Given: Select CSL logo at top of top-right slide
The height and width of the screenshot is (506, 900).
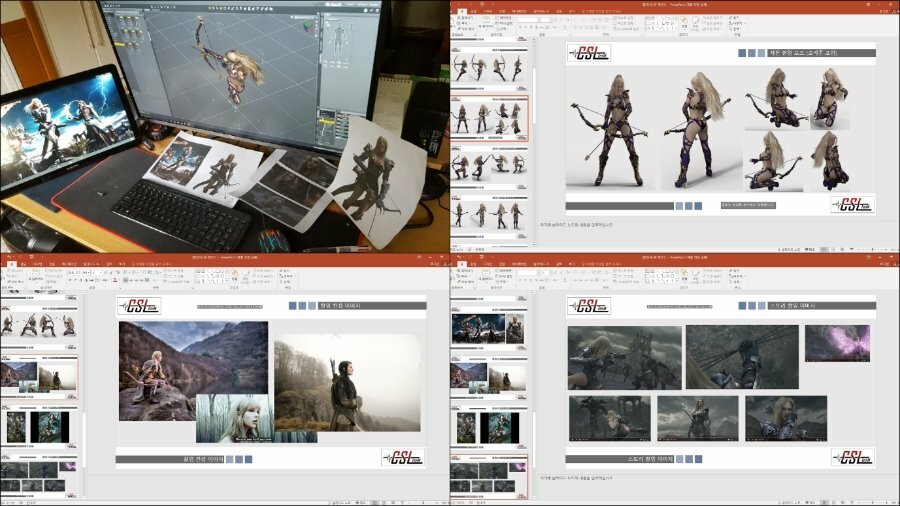Looking at the screenshot, I should [588, 53].
